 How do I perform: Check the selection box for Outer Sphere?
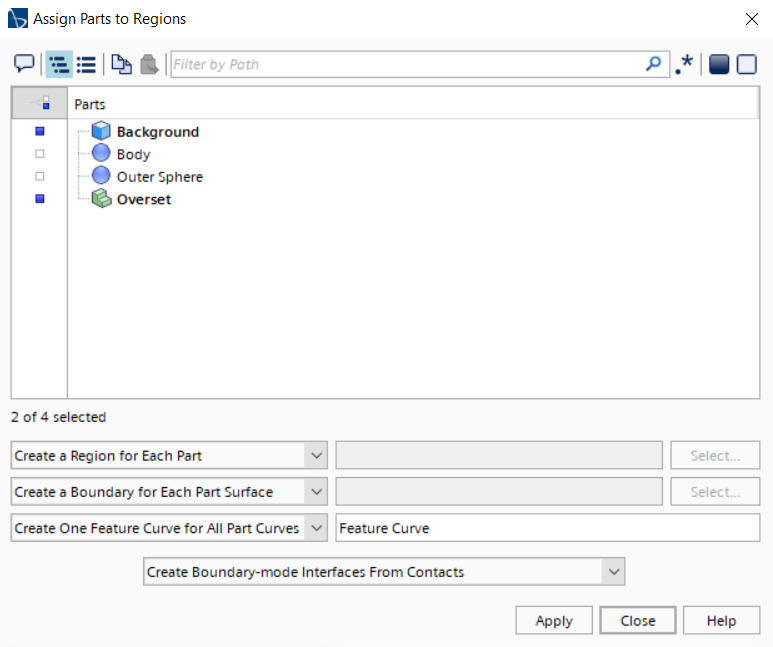click(x=40, y=176)
